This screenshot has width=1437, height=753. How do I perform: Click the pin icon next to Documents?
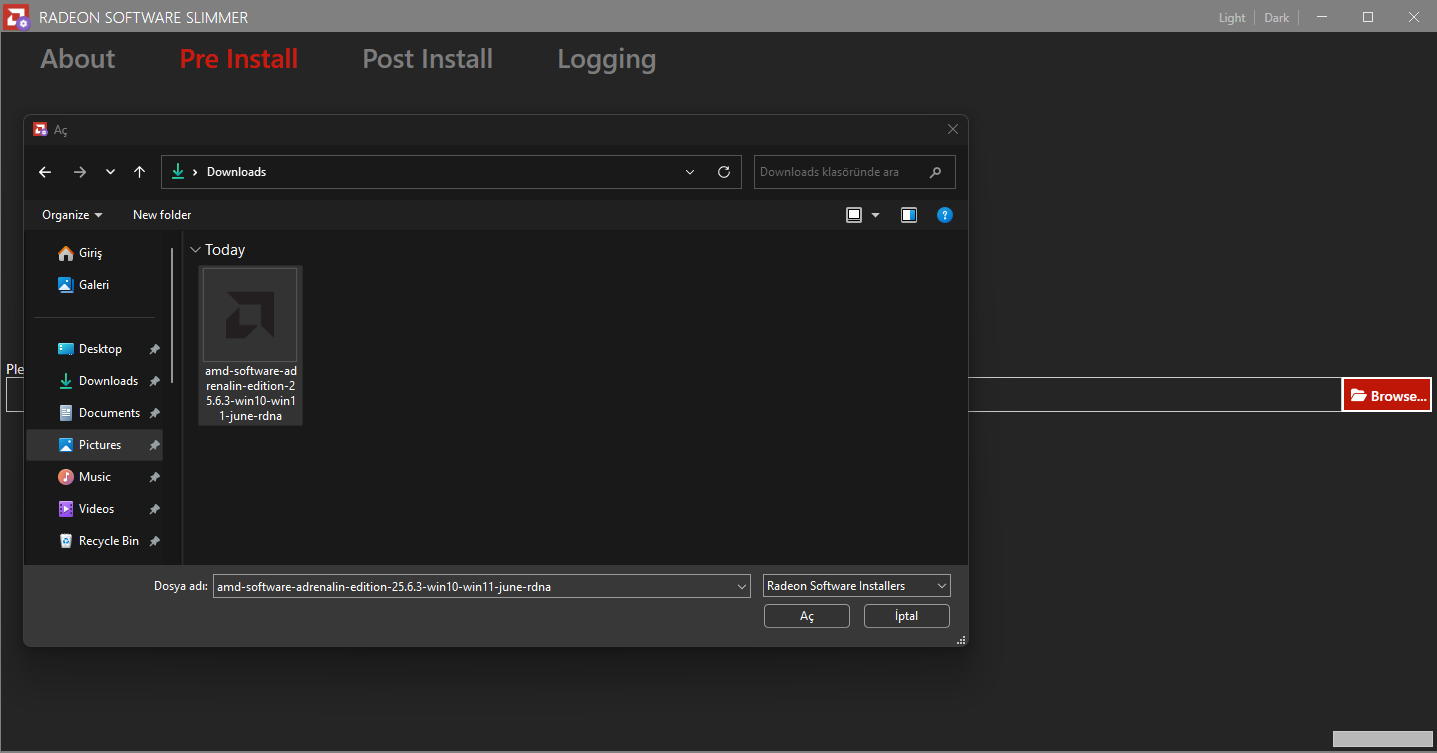[154, 413]
